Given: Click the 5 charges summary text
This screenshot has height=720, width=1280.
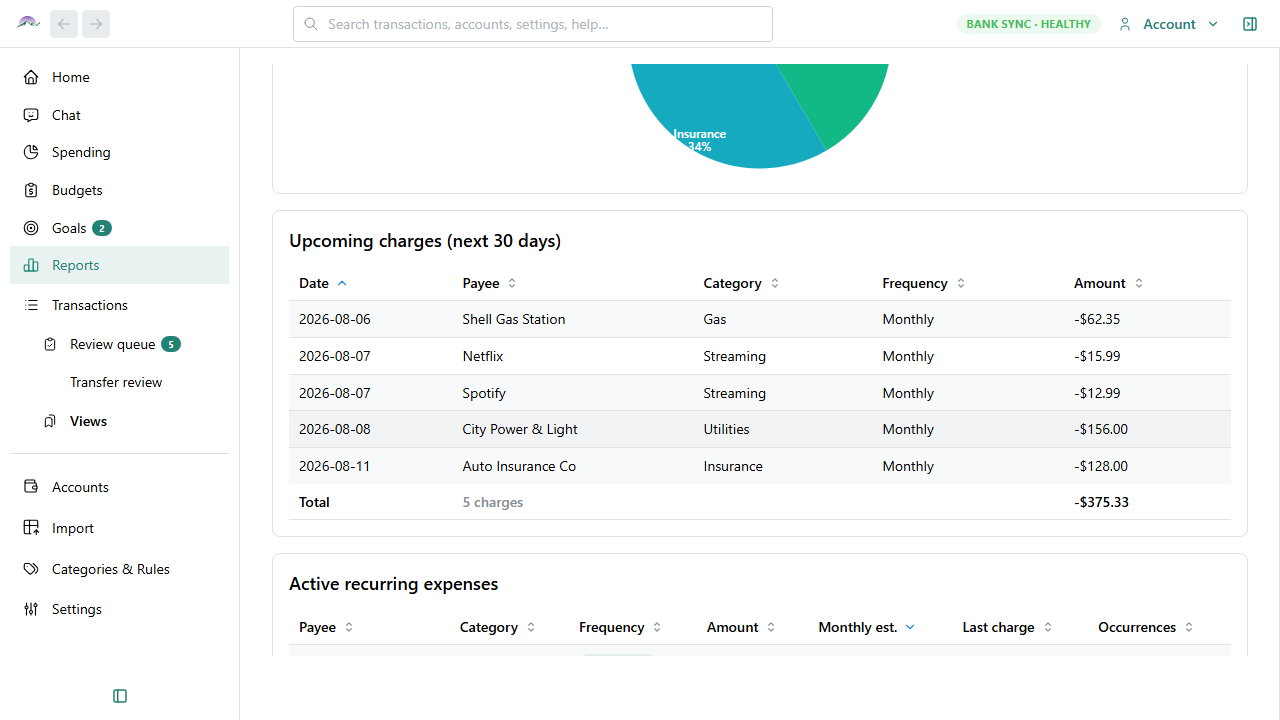Looking at the screenshot, I should coord(493,502).
